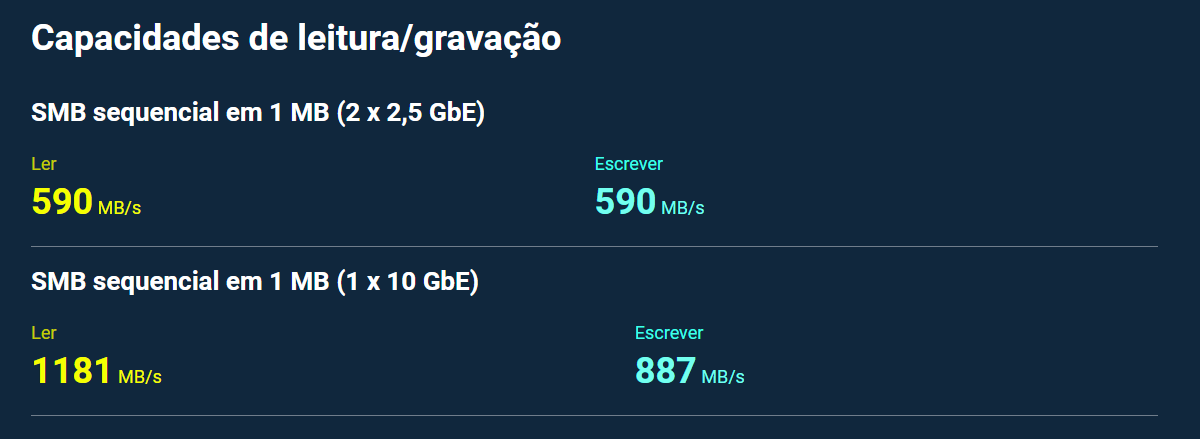Click the MB/s unit next to cyan 590
1200x439 pixels.
pyautogui.click(x=683, y=207)
